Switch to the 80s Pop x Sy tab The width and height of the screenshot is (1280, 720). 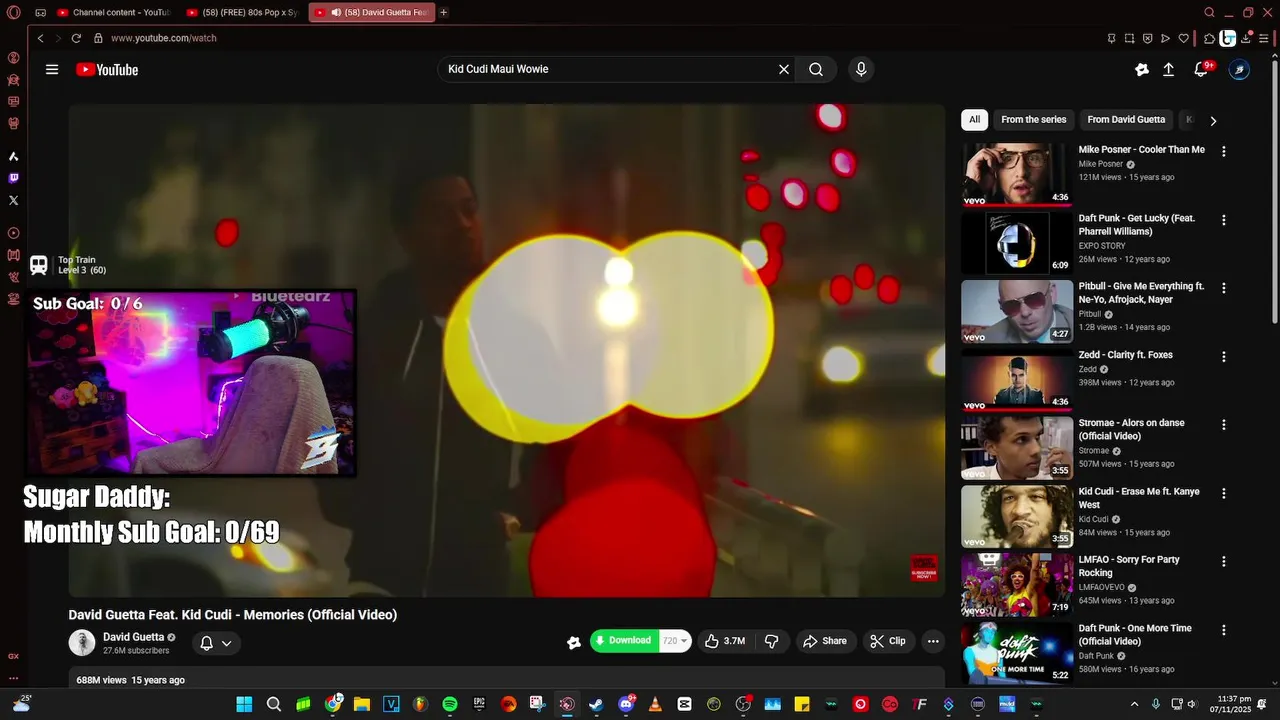click(243, 12)
